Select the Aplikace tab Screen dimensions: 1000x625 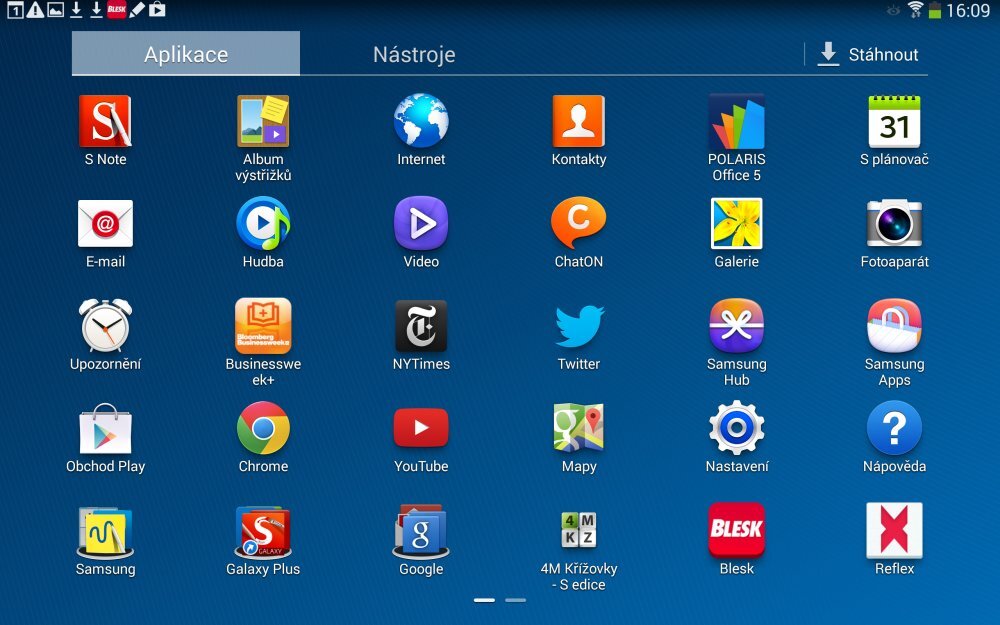tap(185, 53)
